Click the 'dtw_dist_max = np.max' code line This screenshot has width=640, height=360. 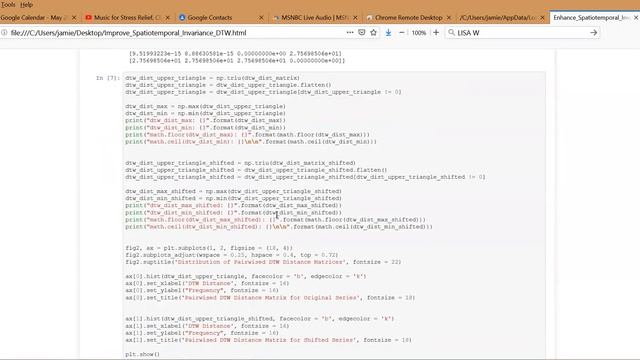(x=205, y=106)
